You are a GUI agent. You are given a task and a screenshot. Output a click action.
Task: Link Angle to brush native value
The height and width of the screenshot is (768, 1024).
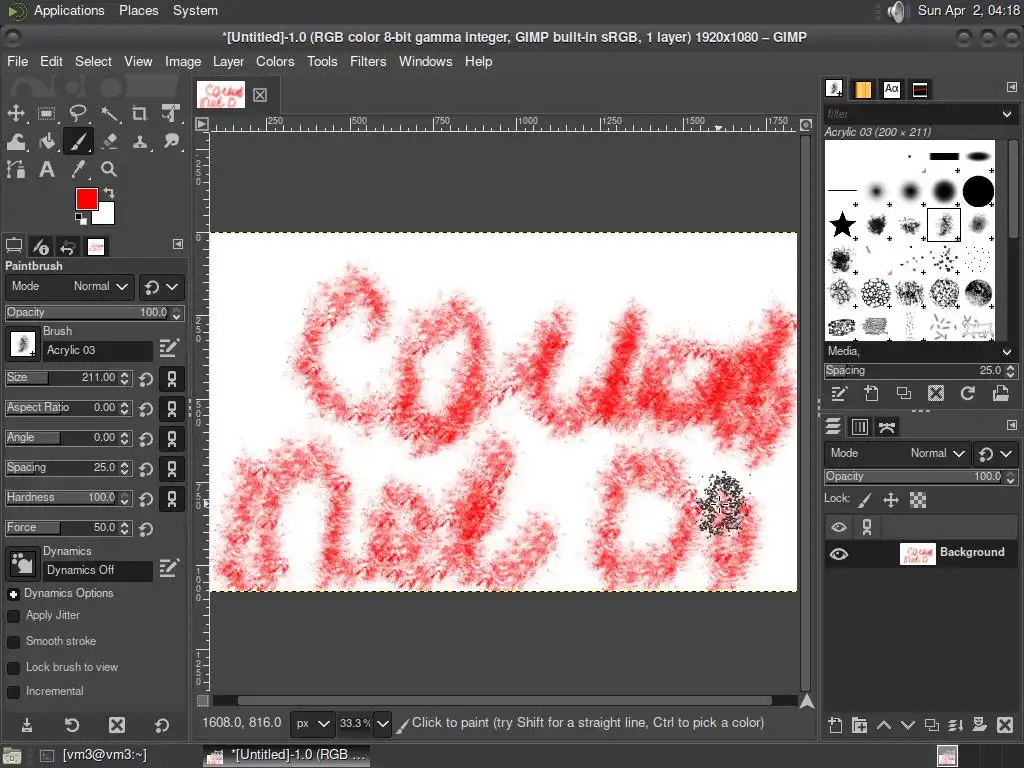click(172, 439)
